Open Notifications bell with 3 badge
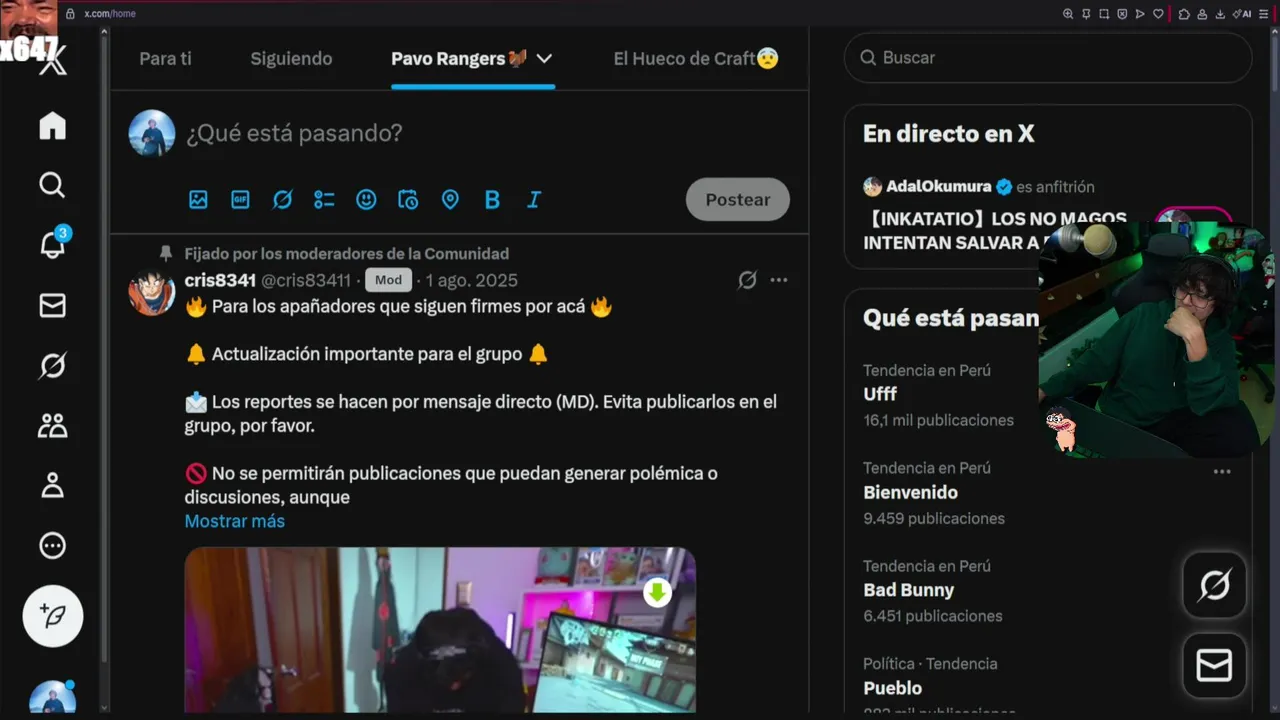Image resolution: width=1280 pixels, height=720 pixels. point(52,244)
